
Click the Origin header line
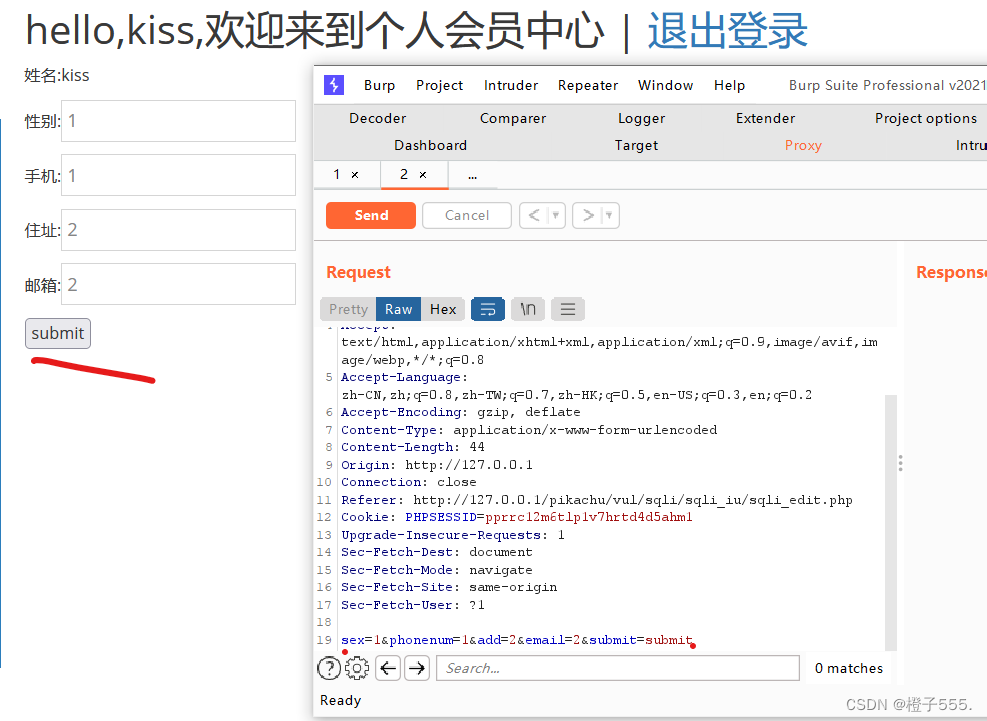437,465
